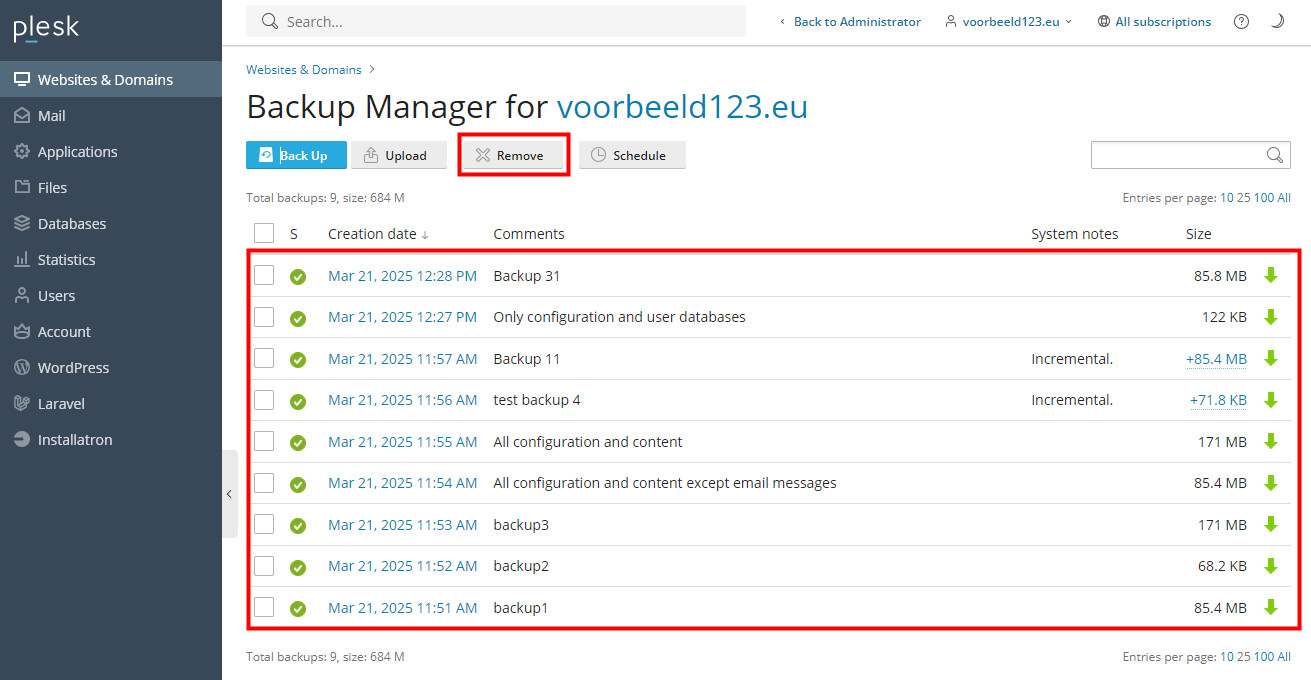Download the backup3 file
The width and height of the screenshot is (1311, 680).
tap(1271, 524)
